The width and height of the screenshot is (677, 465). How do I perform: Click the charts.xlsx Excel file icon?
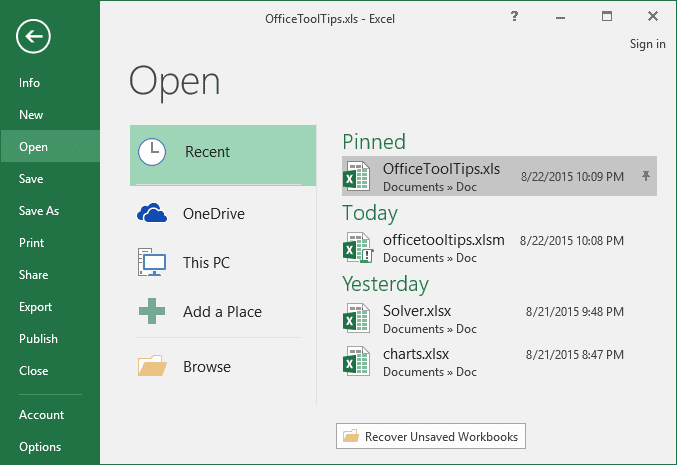(x=356, y=361)
